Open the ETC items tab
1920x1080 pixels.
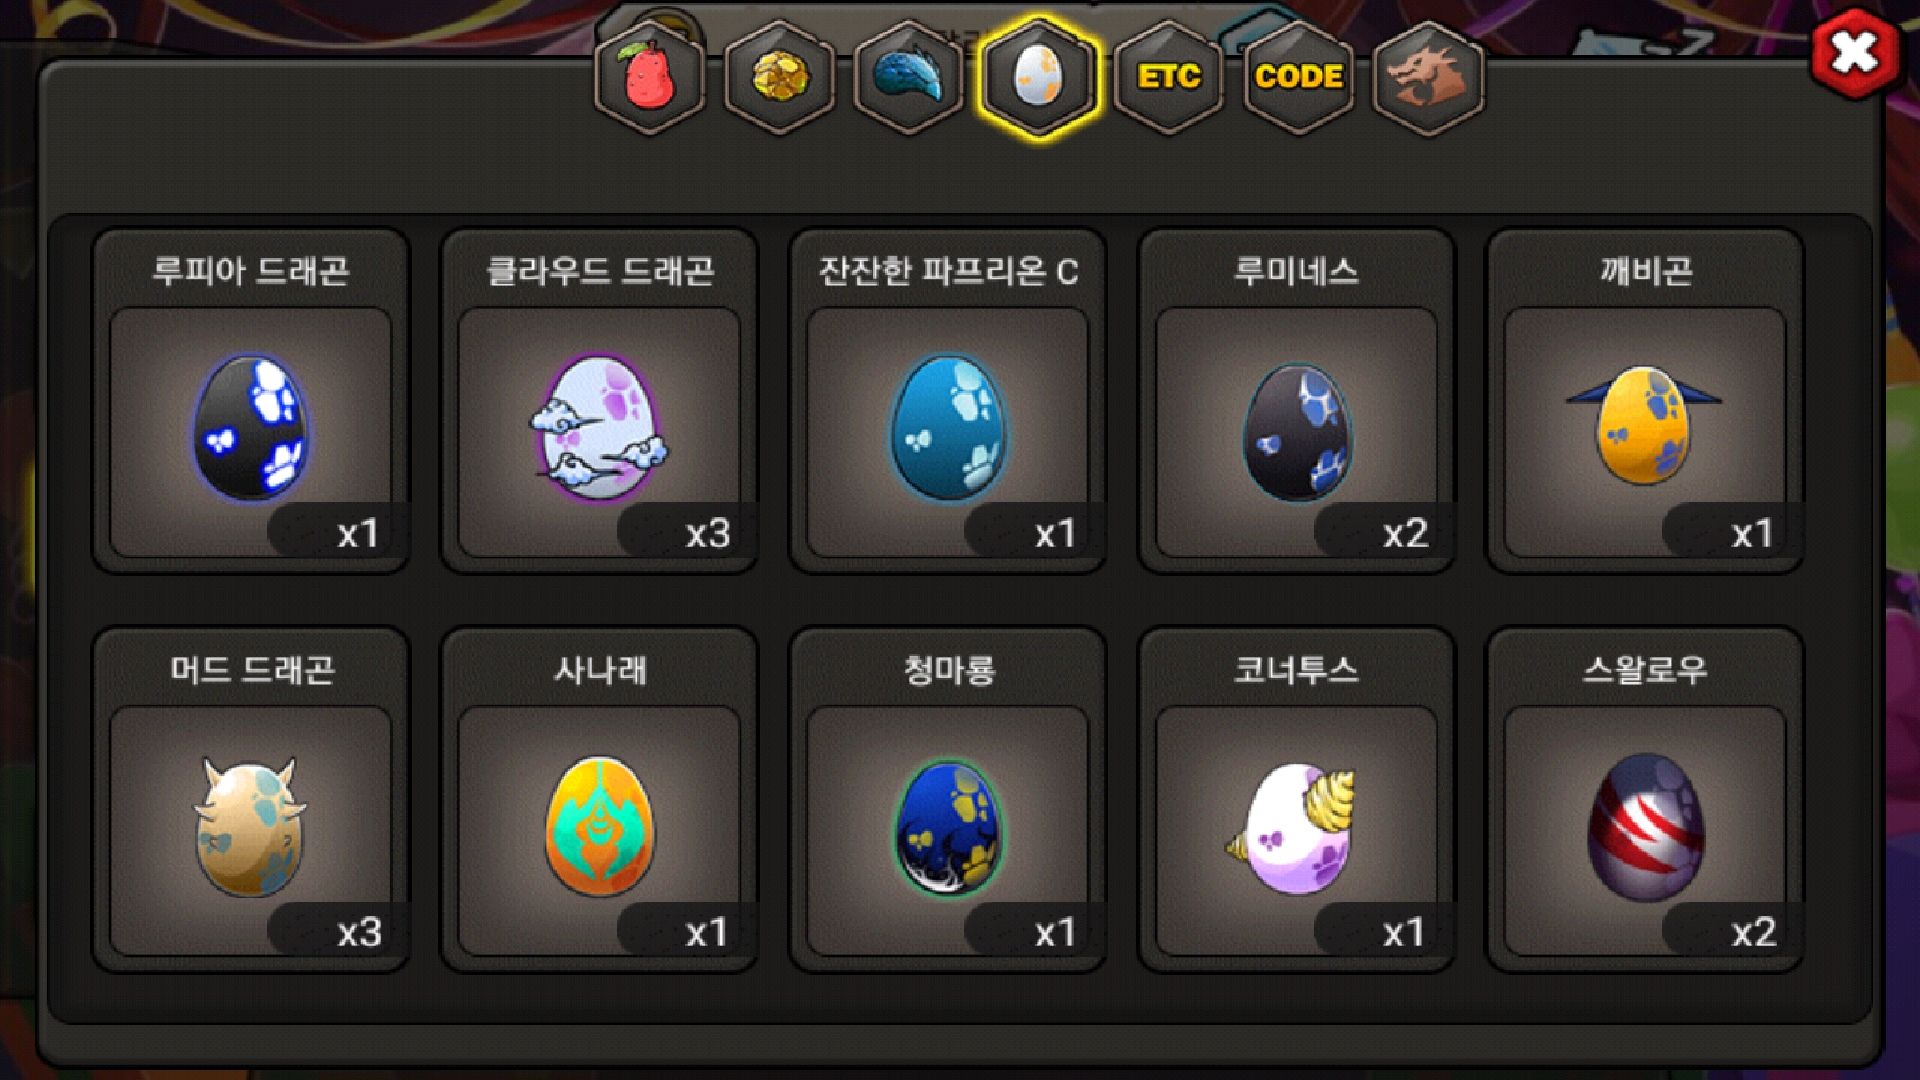coord(1169,77)
